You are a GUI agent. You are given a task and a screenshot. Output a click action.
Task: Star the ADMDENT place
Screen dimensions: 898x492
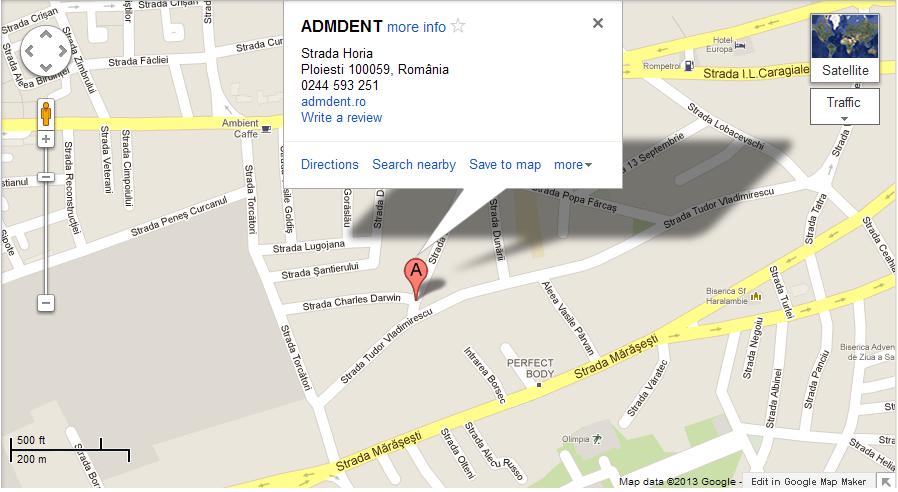[458, 26]
